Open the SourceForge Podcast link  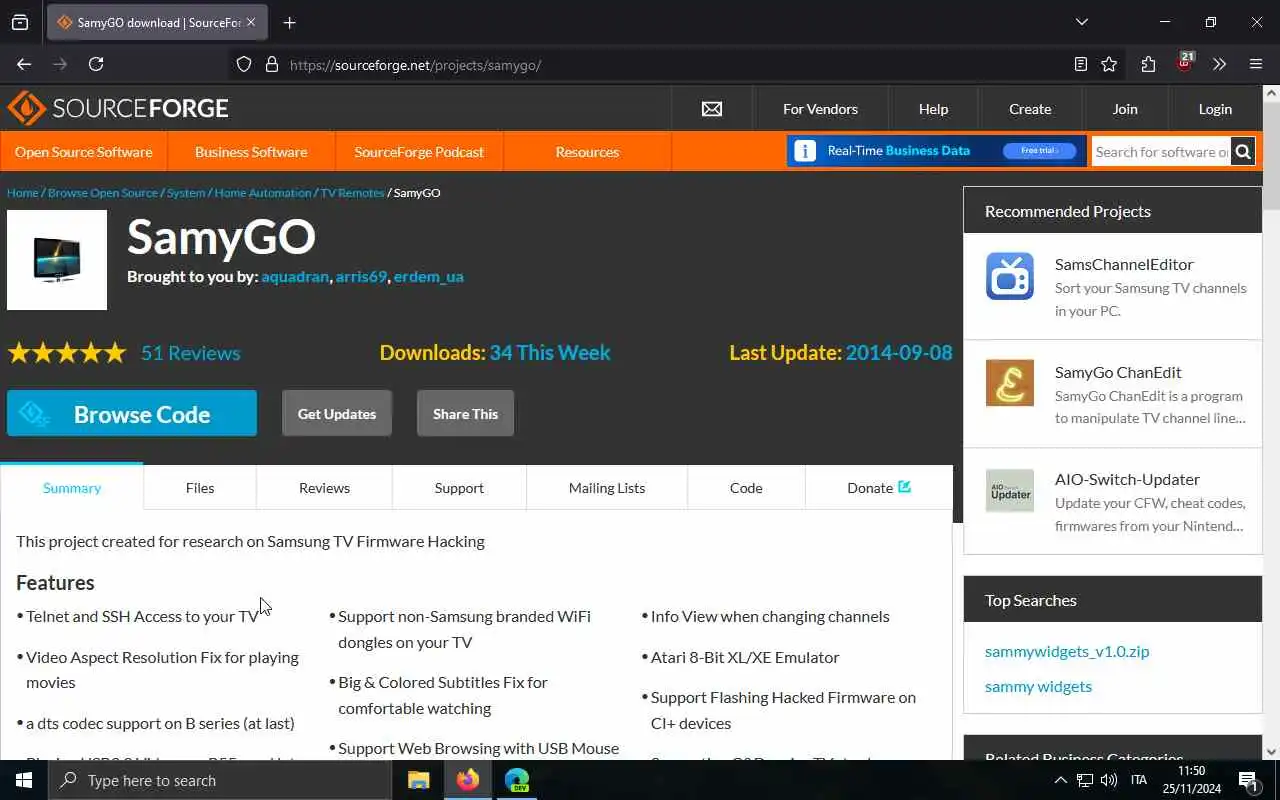pyautogui.click(x=419, y=152)
